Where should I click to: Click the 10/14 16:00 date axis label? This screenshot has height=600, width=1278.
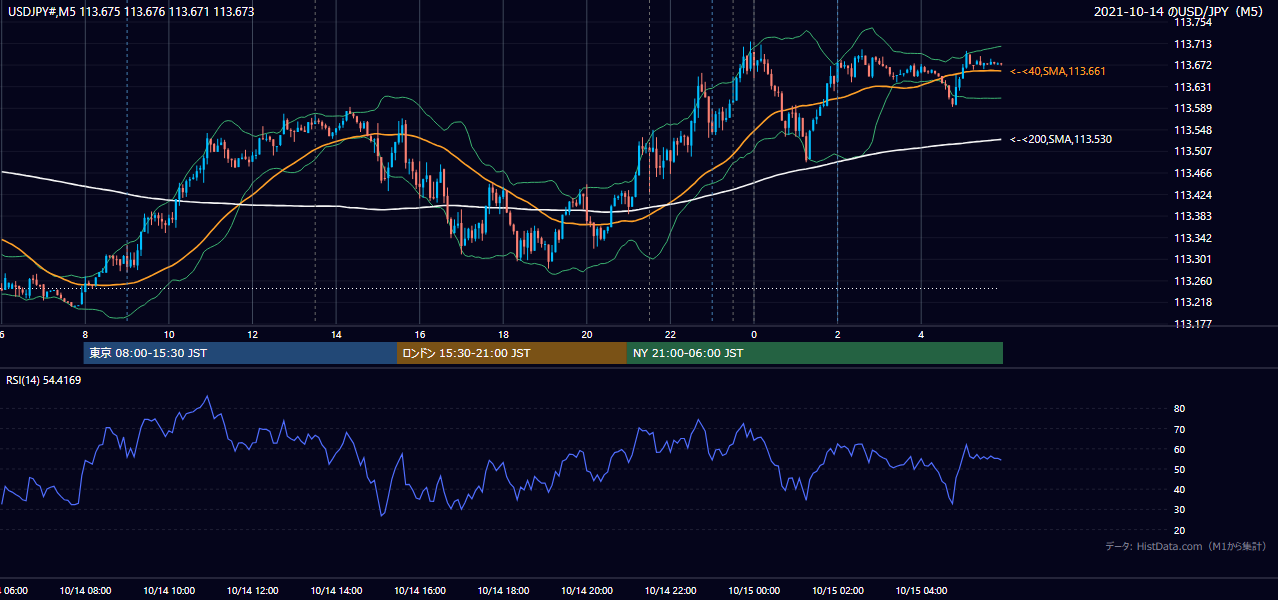click(419, 590)
